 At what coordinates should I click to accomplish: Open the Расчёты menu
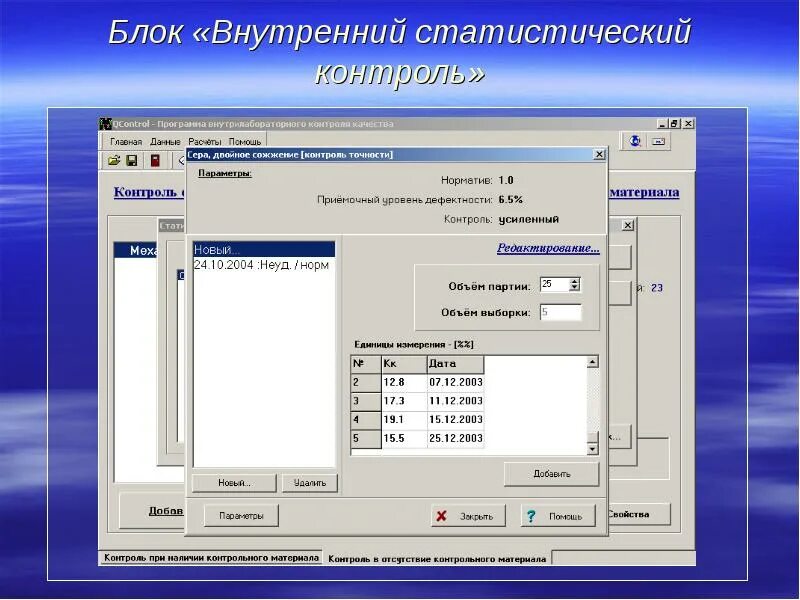pos(205,142)
